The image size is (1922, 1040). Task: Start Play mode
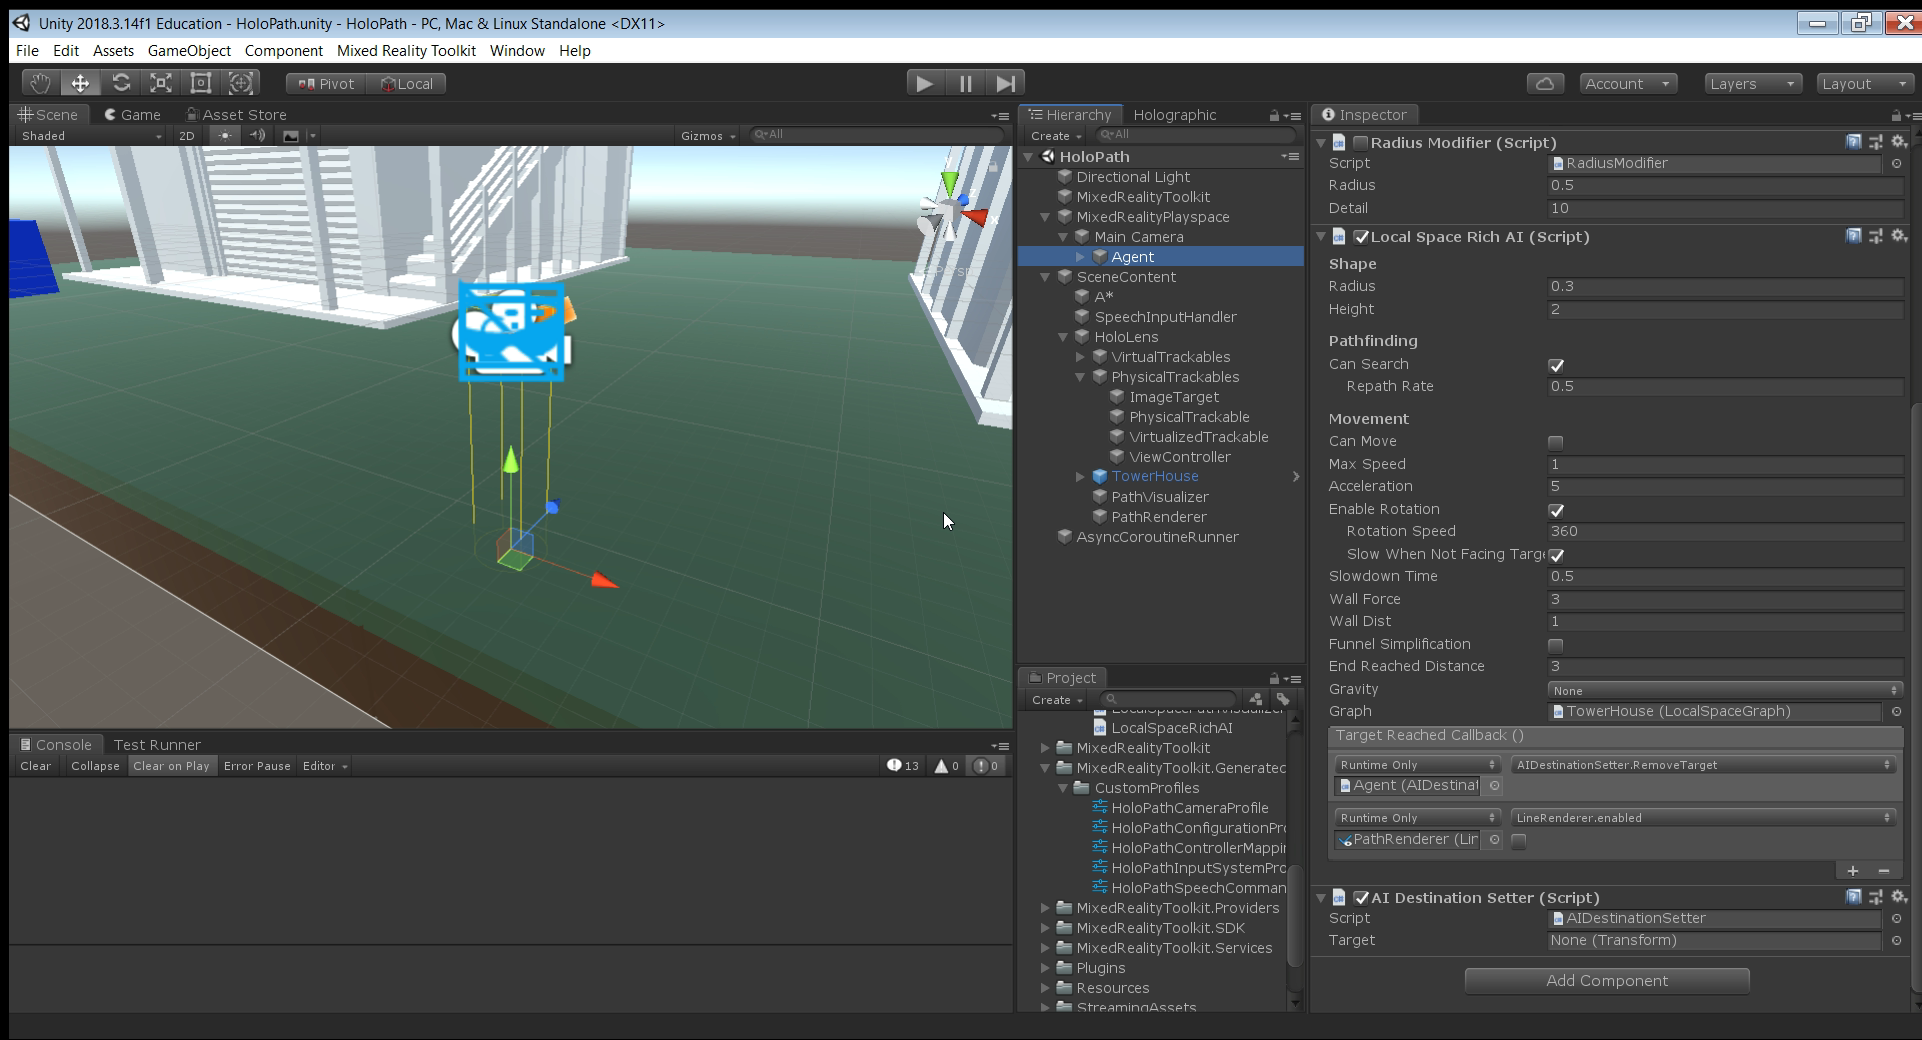tap(924, 83)
